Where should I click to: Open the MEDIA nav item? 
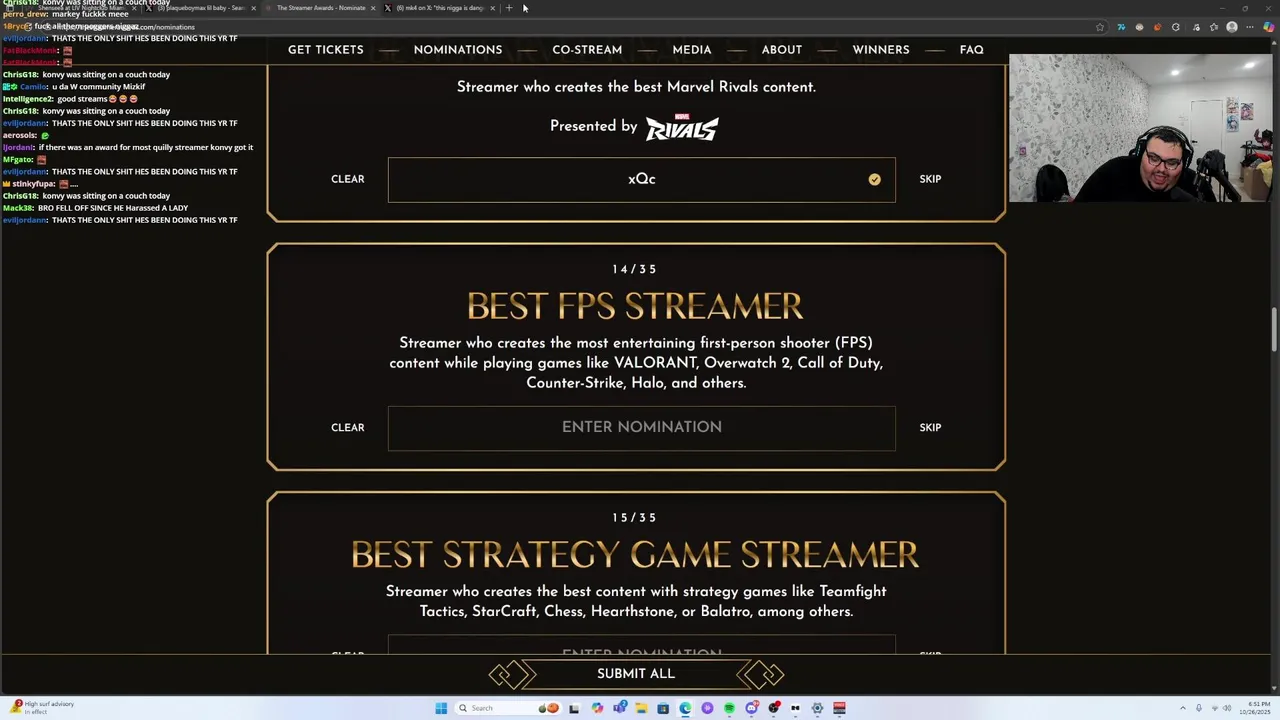tap(692, 49)
